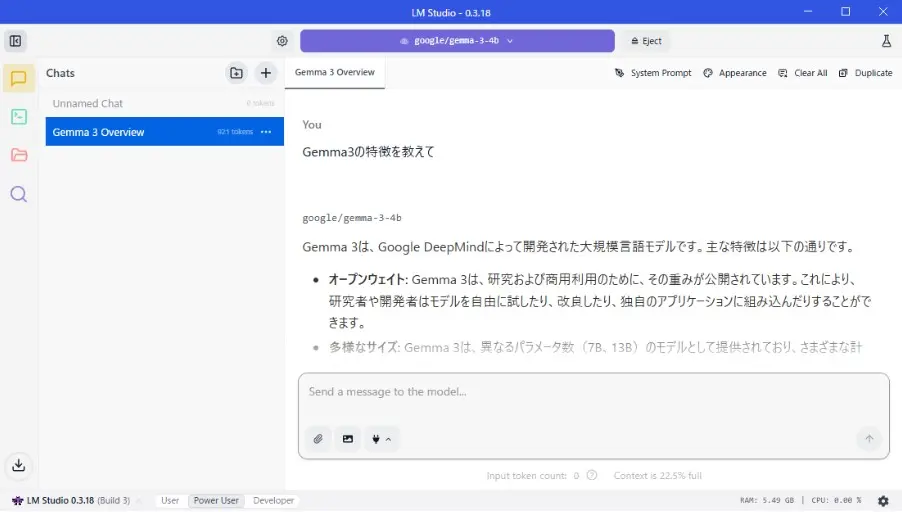
Task: Switch to User mode
Action: pyautogui.click(x=170, y=500)
